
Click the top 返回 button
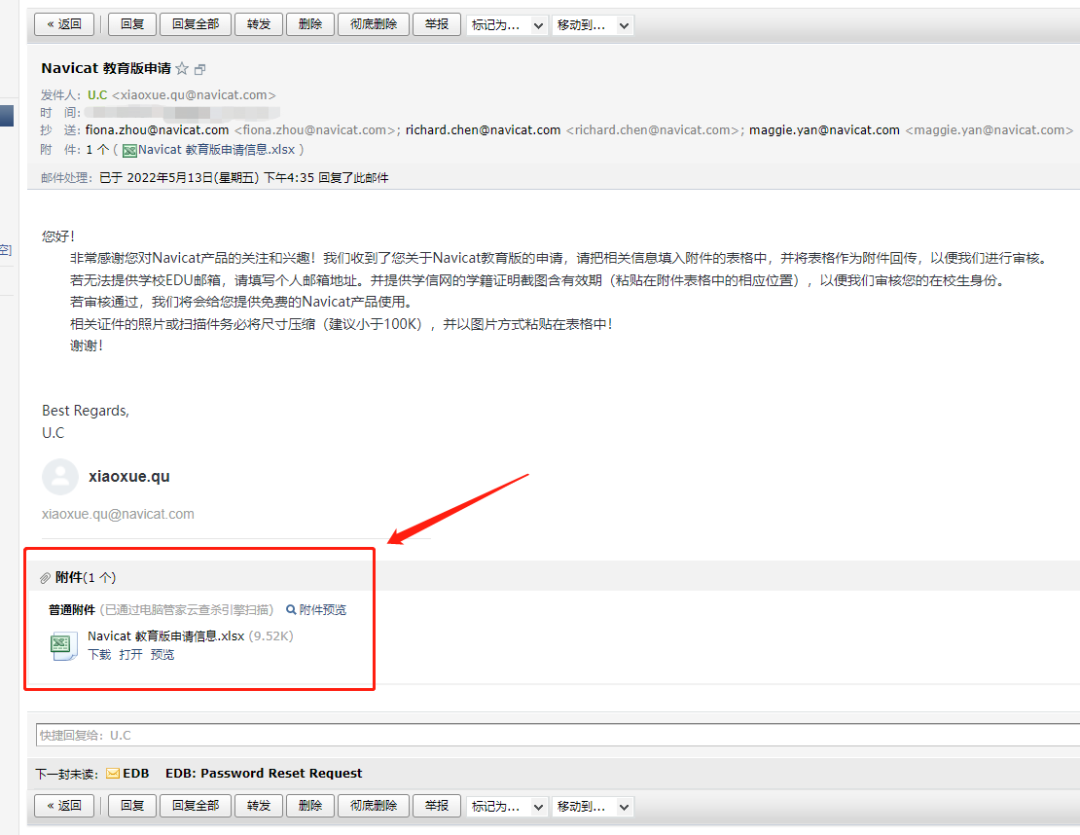point(64,24)
